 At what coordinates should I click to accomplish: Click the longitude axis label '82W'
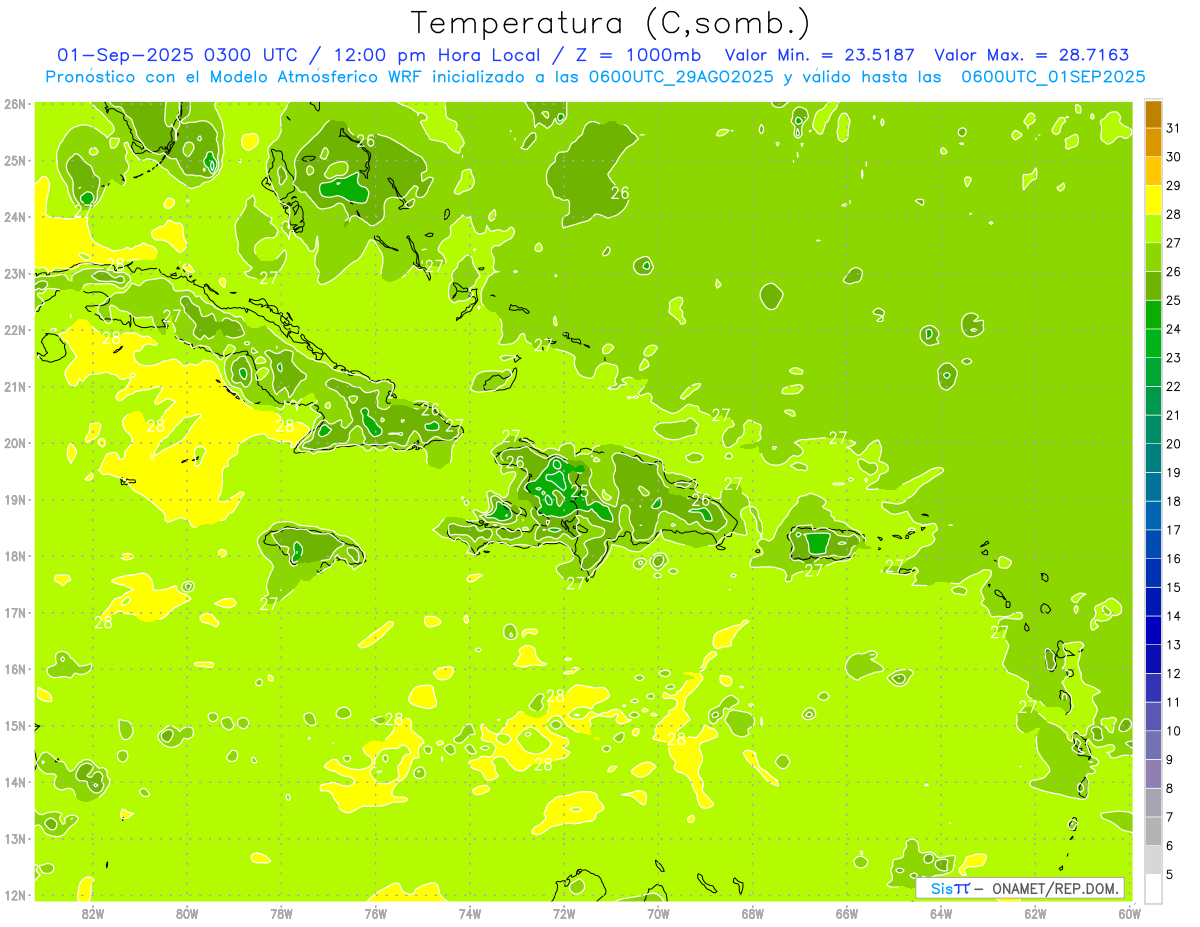pyautogui.click(x=92, y=913)
